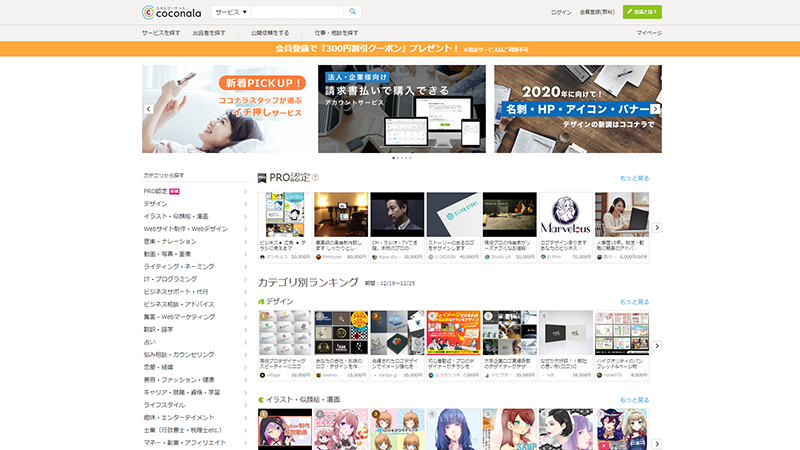Click the right arrow on the デザイン ranking row
The image size is (800, 450).
pos(657,342)
